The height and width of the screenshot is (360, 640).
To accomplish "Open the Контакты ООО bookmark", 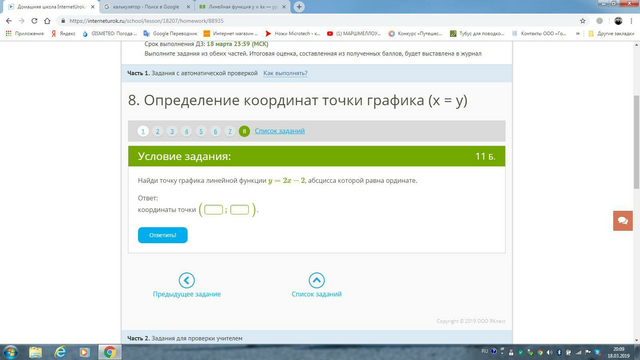I will tap(539, 33).
